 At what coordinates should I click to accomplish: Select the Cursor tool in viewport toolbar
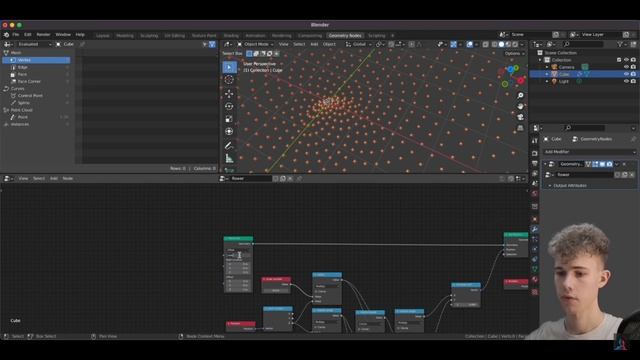click(229, 80)
